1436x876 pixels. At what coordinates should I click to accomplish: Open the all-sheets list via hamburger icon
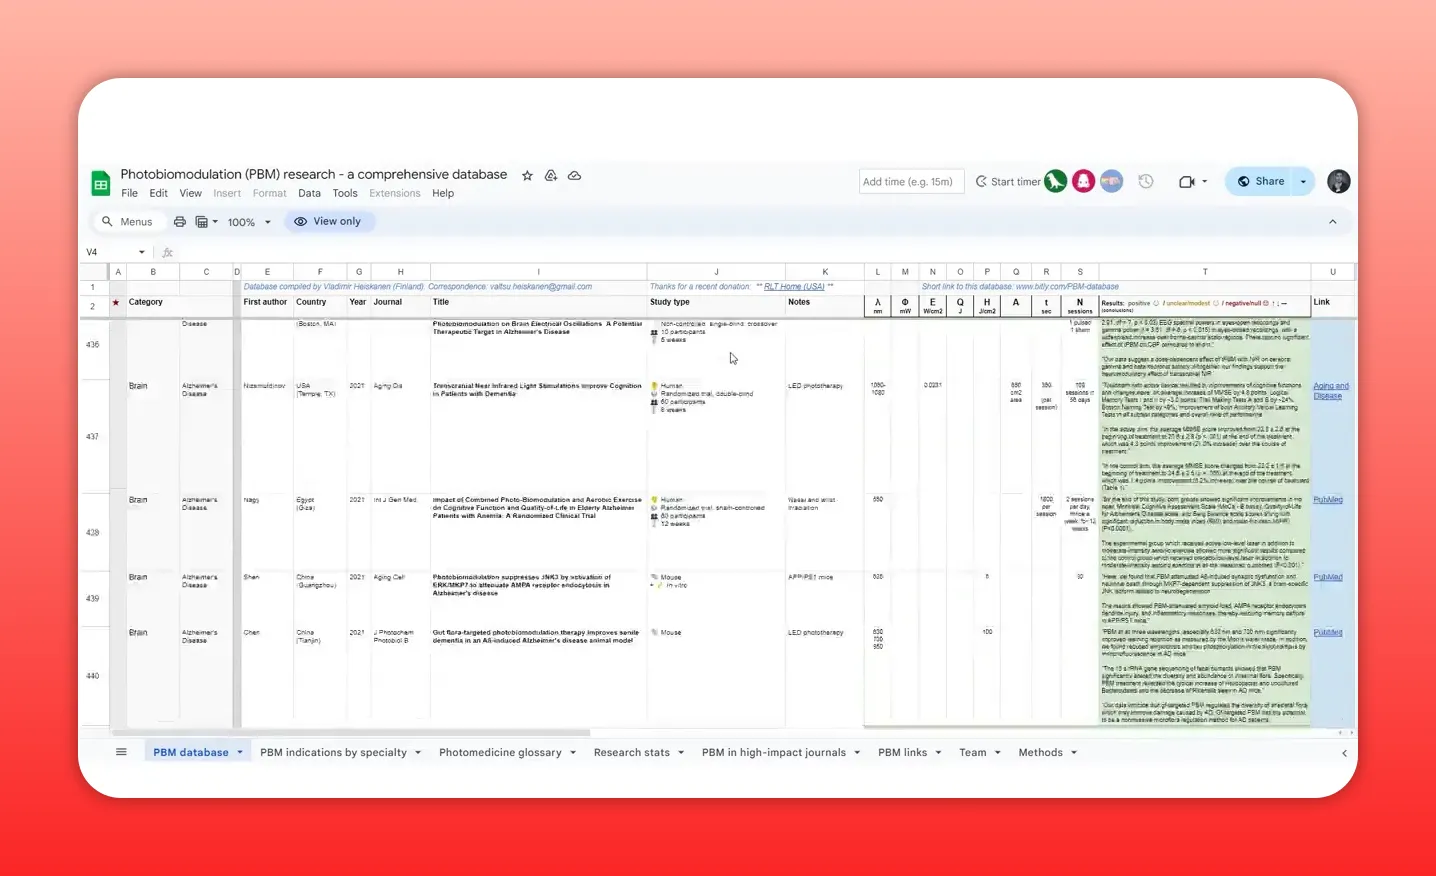coord(121,751)
